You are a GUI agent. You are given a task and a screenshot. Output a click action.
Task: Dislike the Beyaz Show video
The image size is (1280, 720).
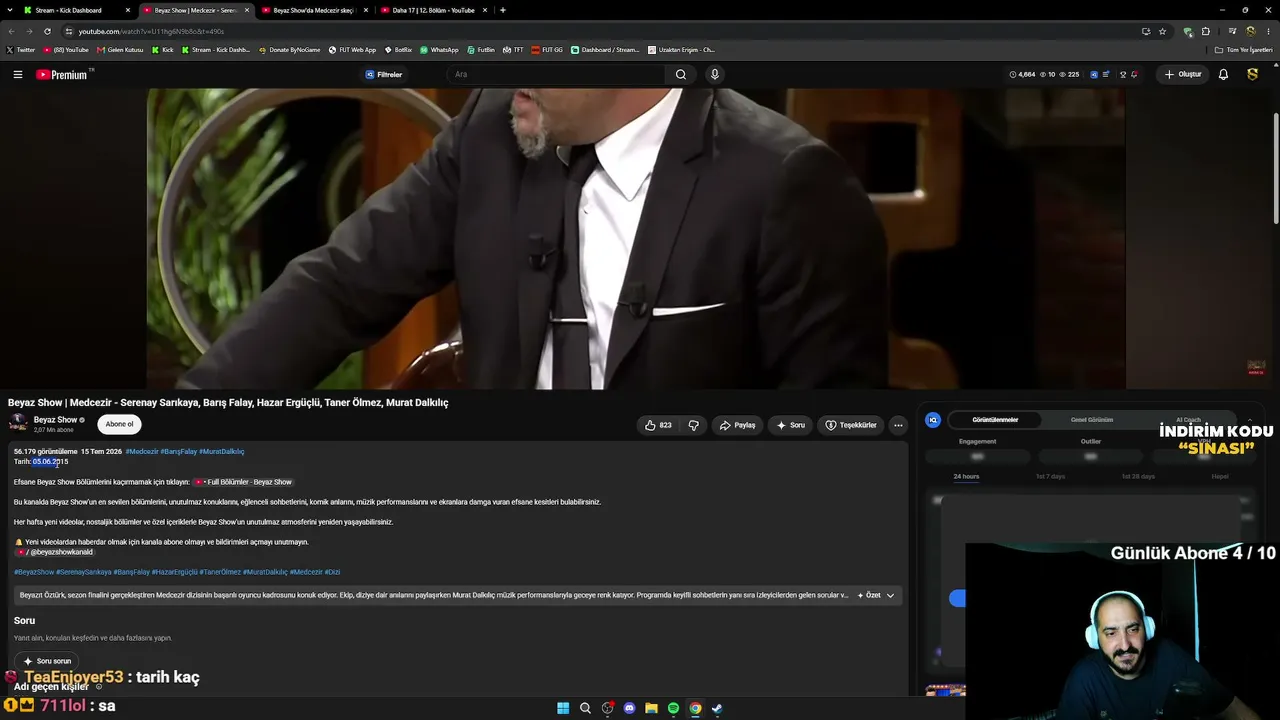click(x=693, y=425)
